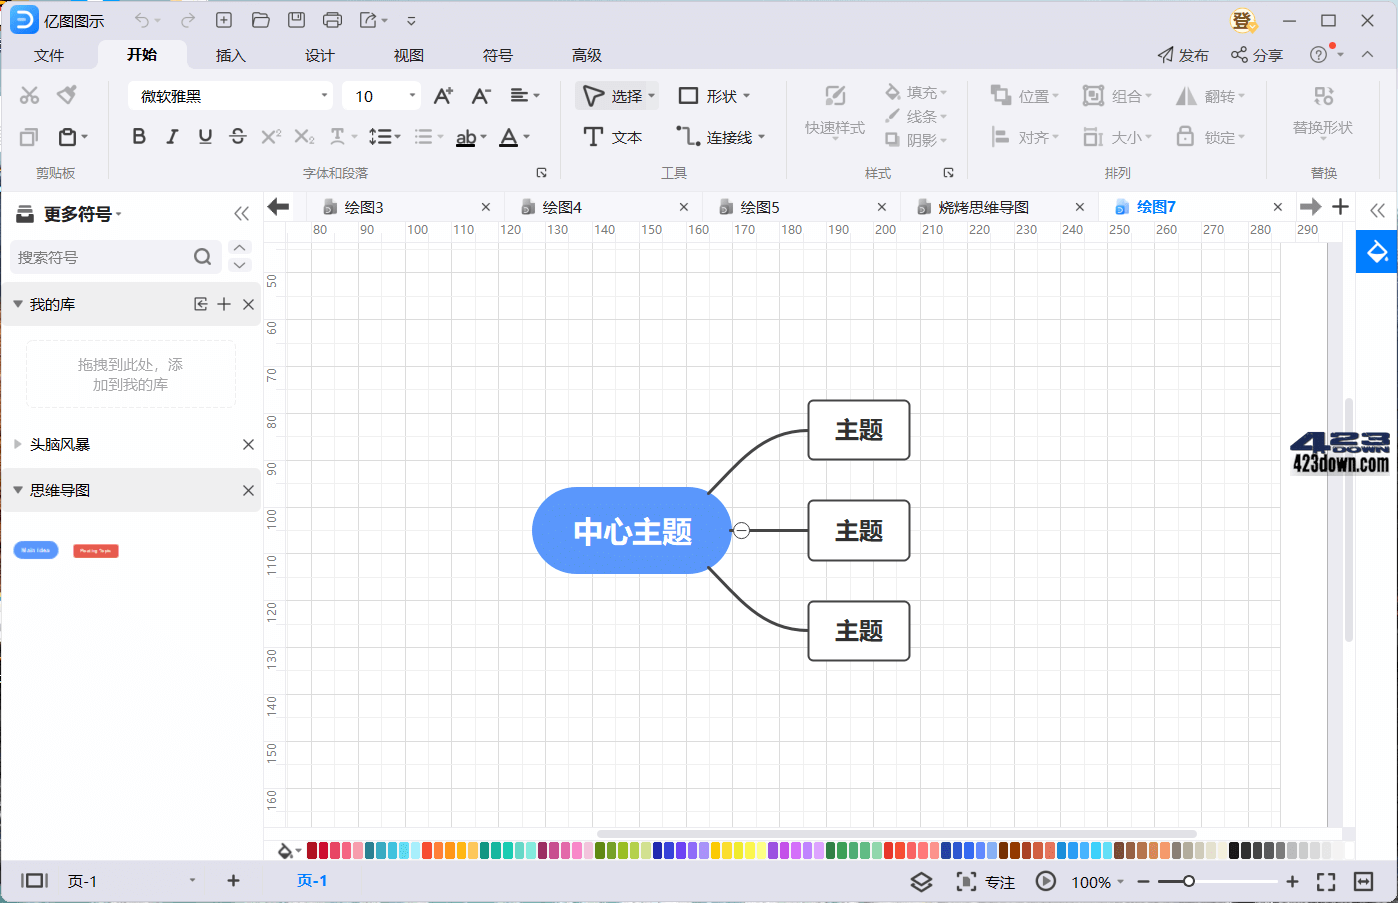
Task: Toggle Underline formatting
Action: point(205,136)
